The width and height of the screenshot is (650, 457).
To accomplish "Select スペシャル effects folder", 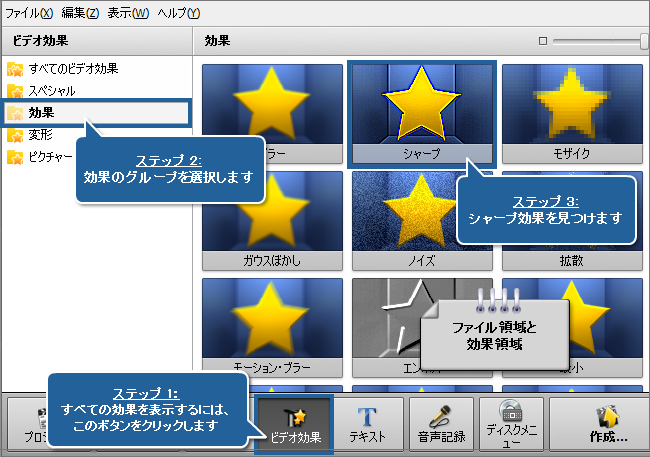I will point(52,91).
